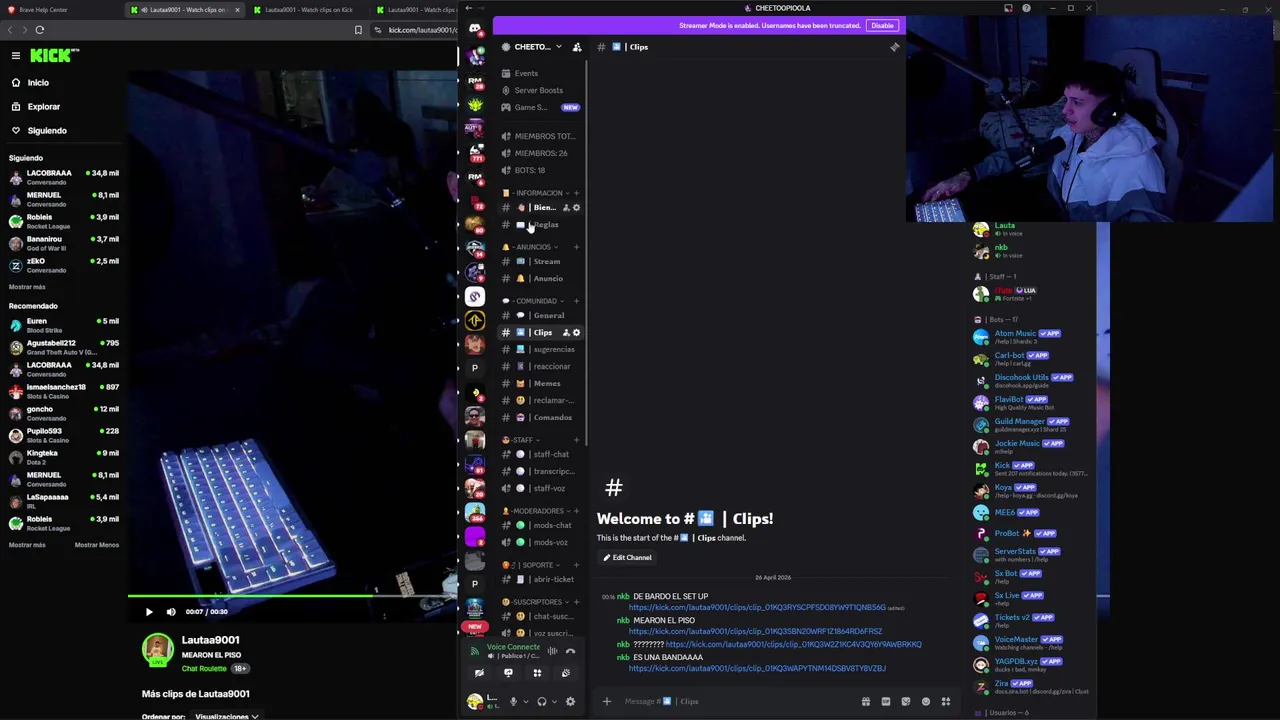Open Discord direct messages home icon
1280x720 pixels.
(x=475, y=29)
